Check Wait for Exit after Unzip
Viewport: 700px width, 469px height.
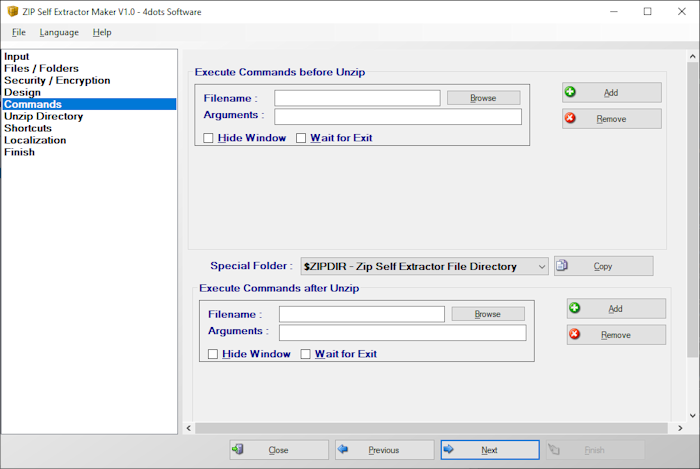[x=306, y=354]
